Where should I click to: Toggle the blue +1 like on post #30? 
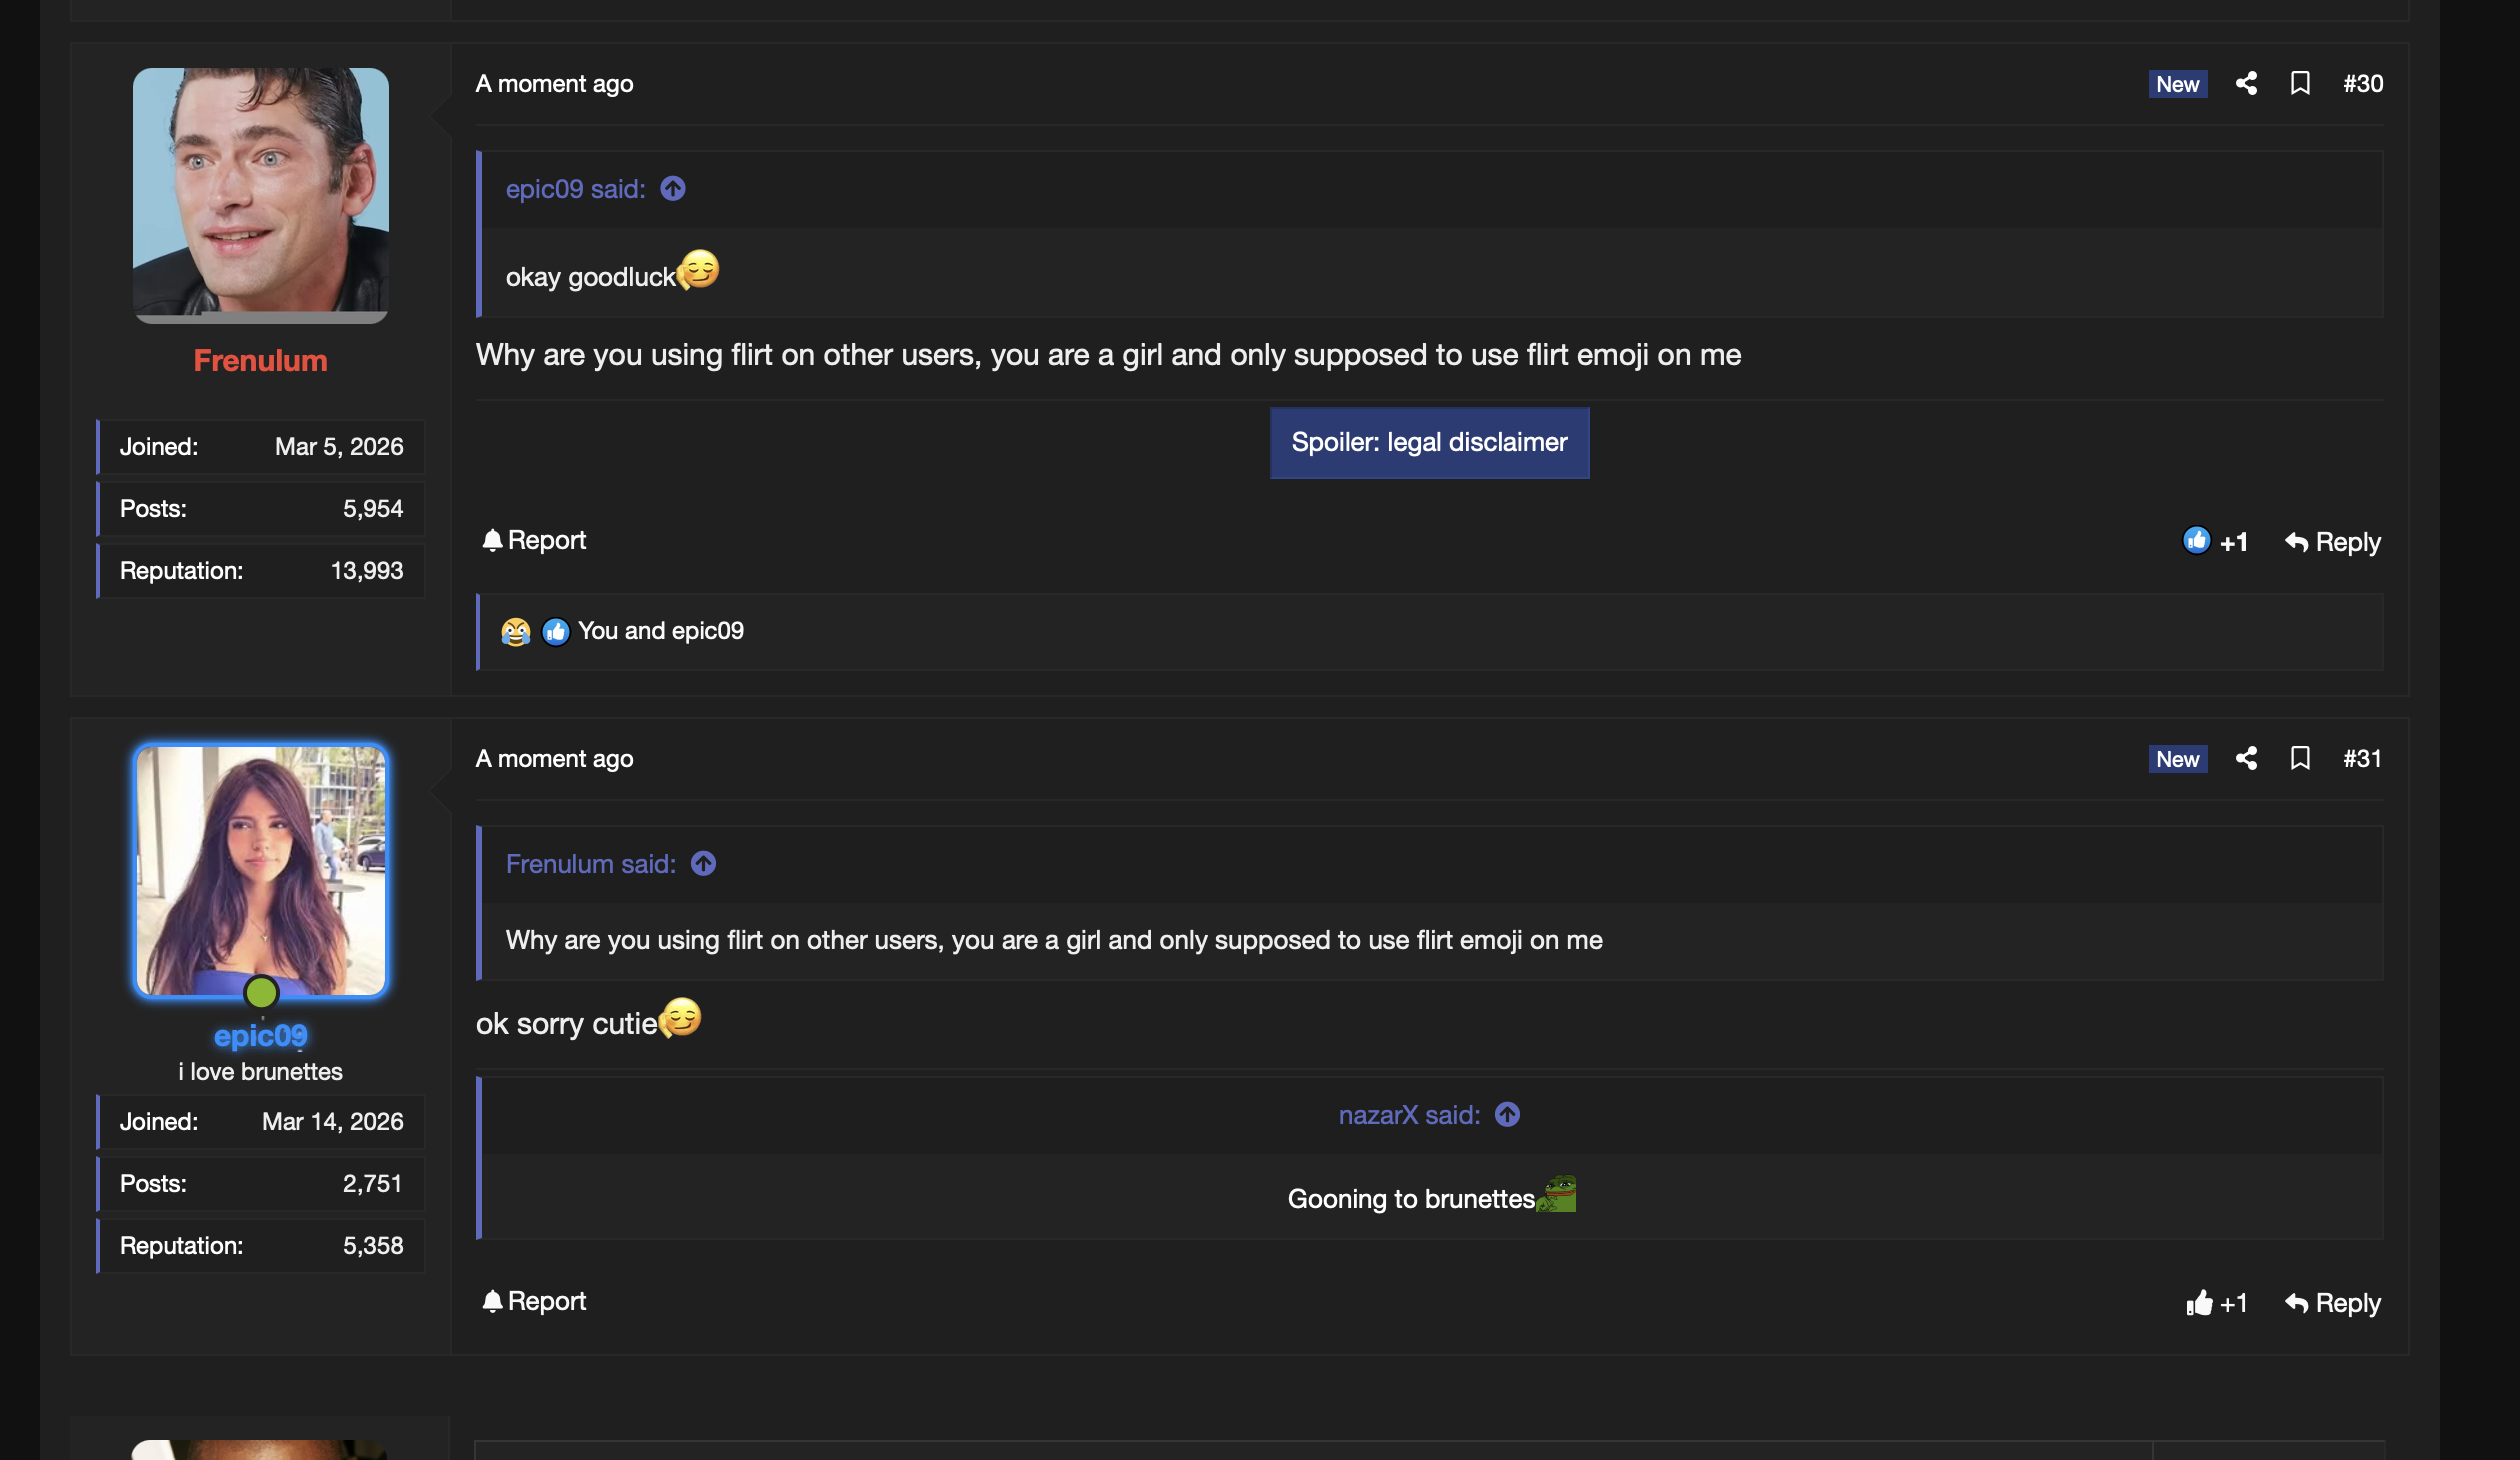click(x=2215, y=541)
